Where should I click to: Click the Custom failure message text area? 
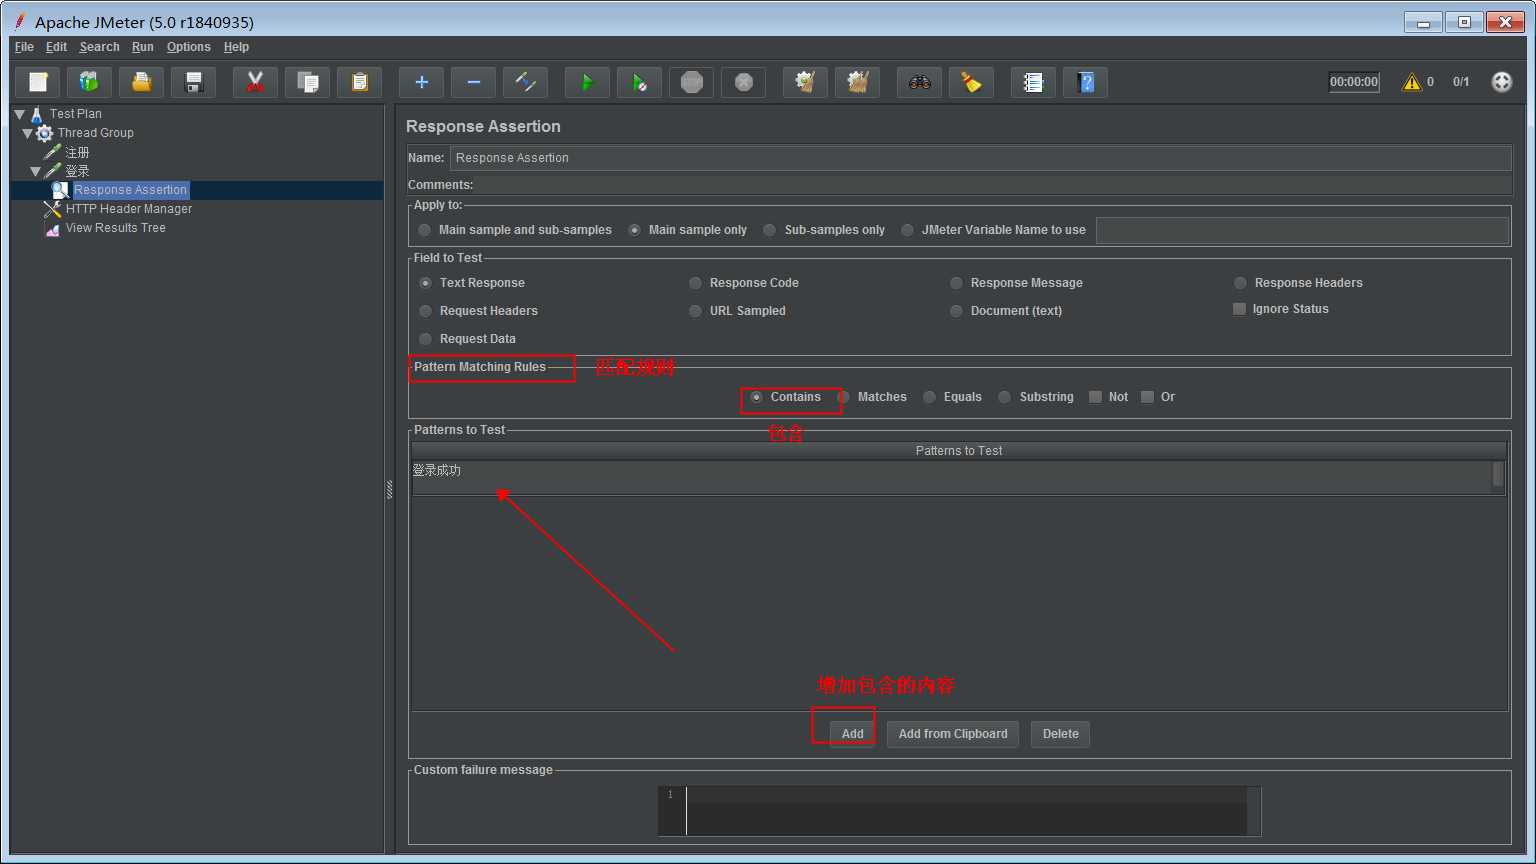(966, 811)
